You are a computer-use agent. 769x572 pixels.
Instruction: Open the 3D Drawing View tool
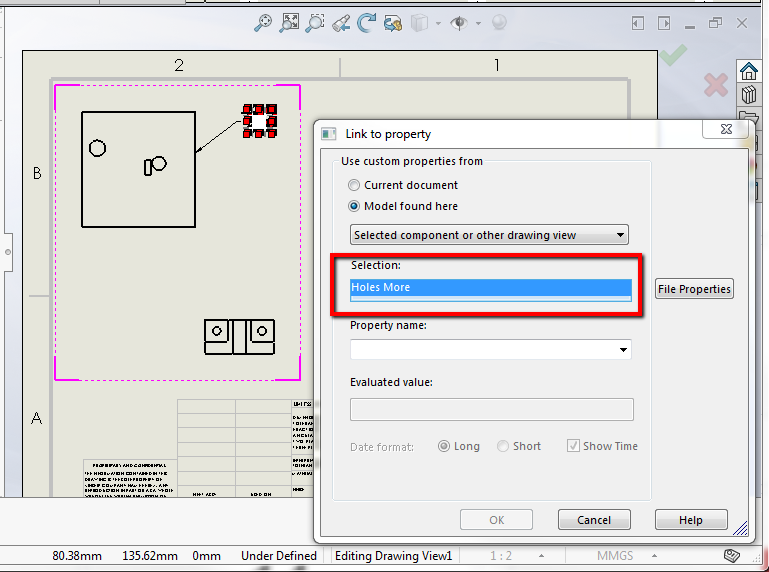point(393,23)
